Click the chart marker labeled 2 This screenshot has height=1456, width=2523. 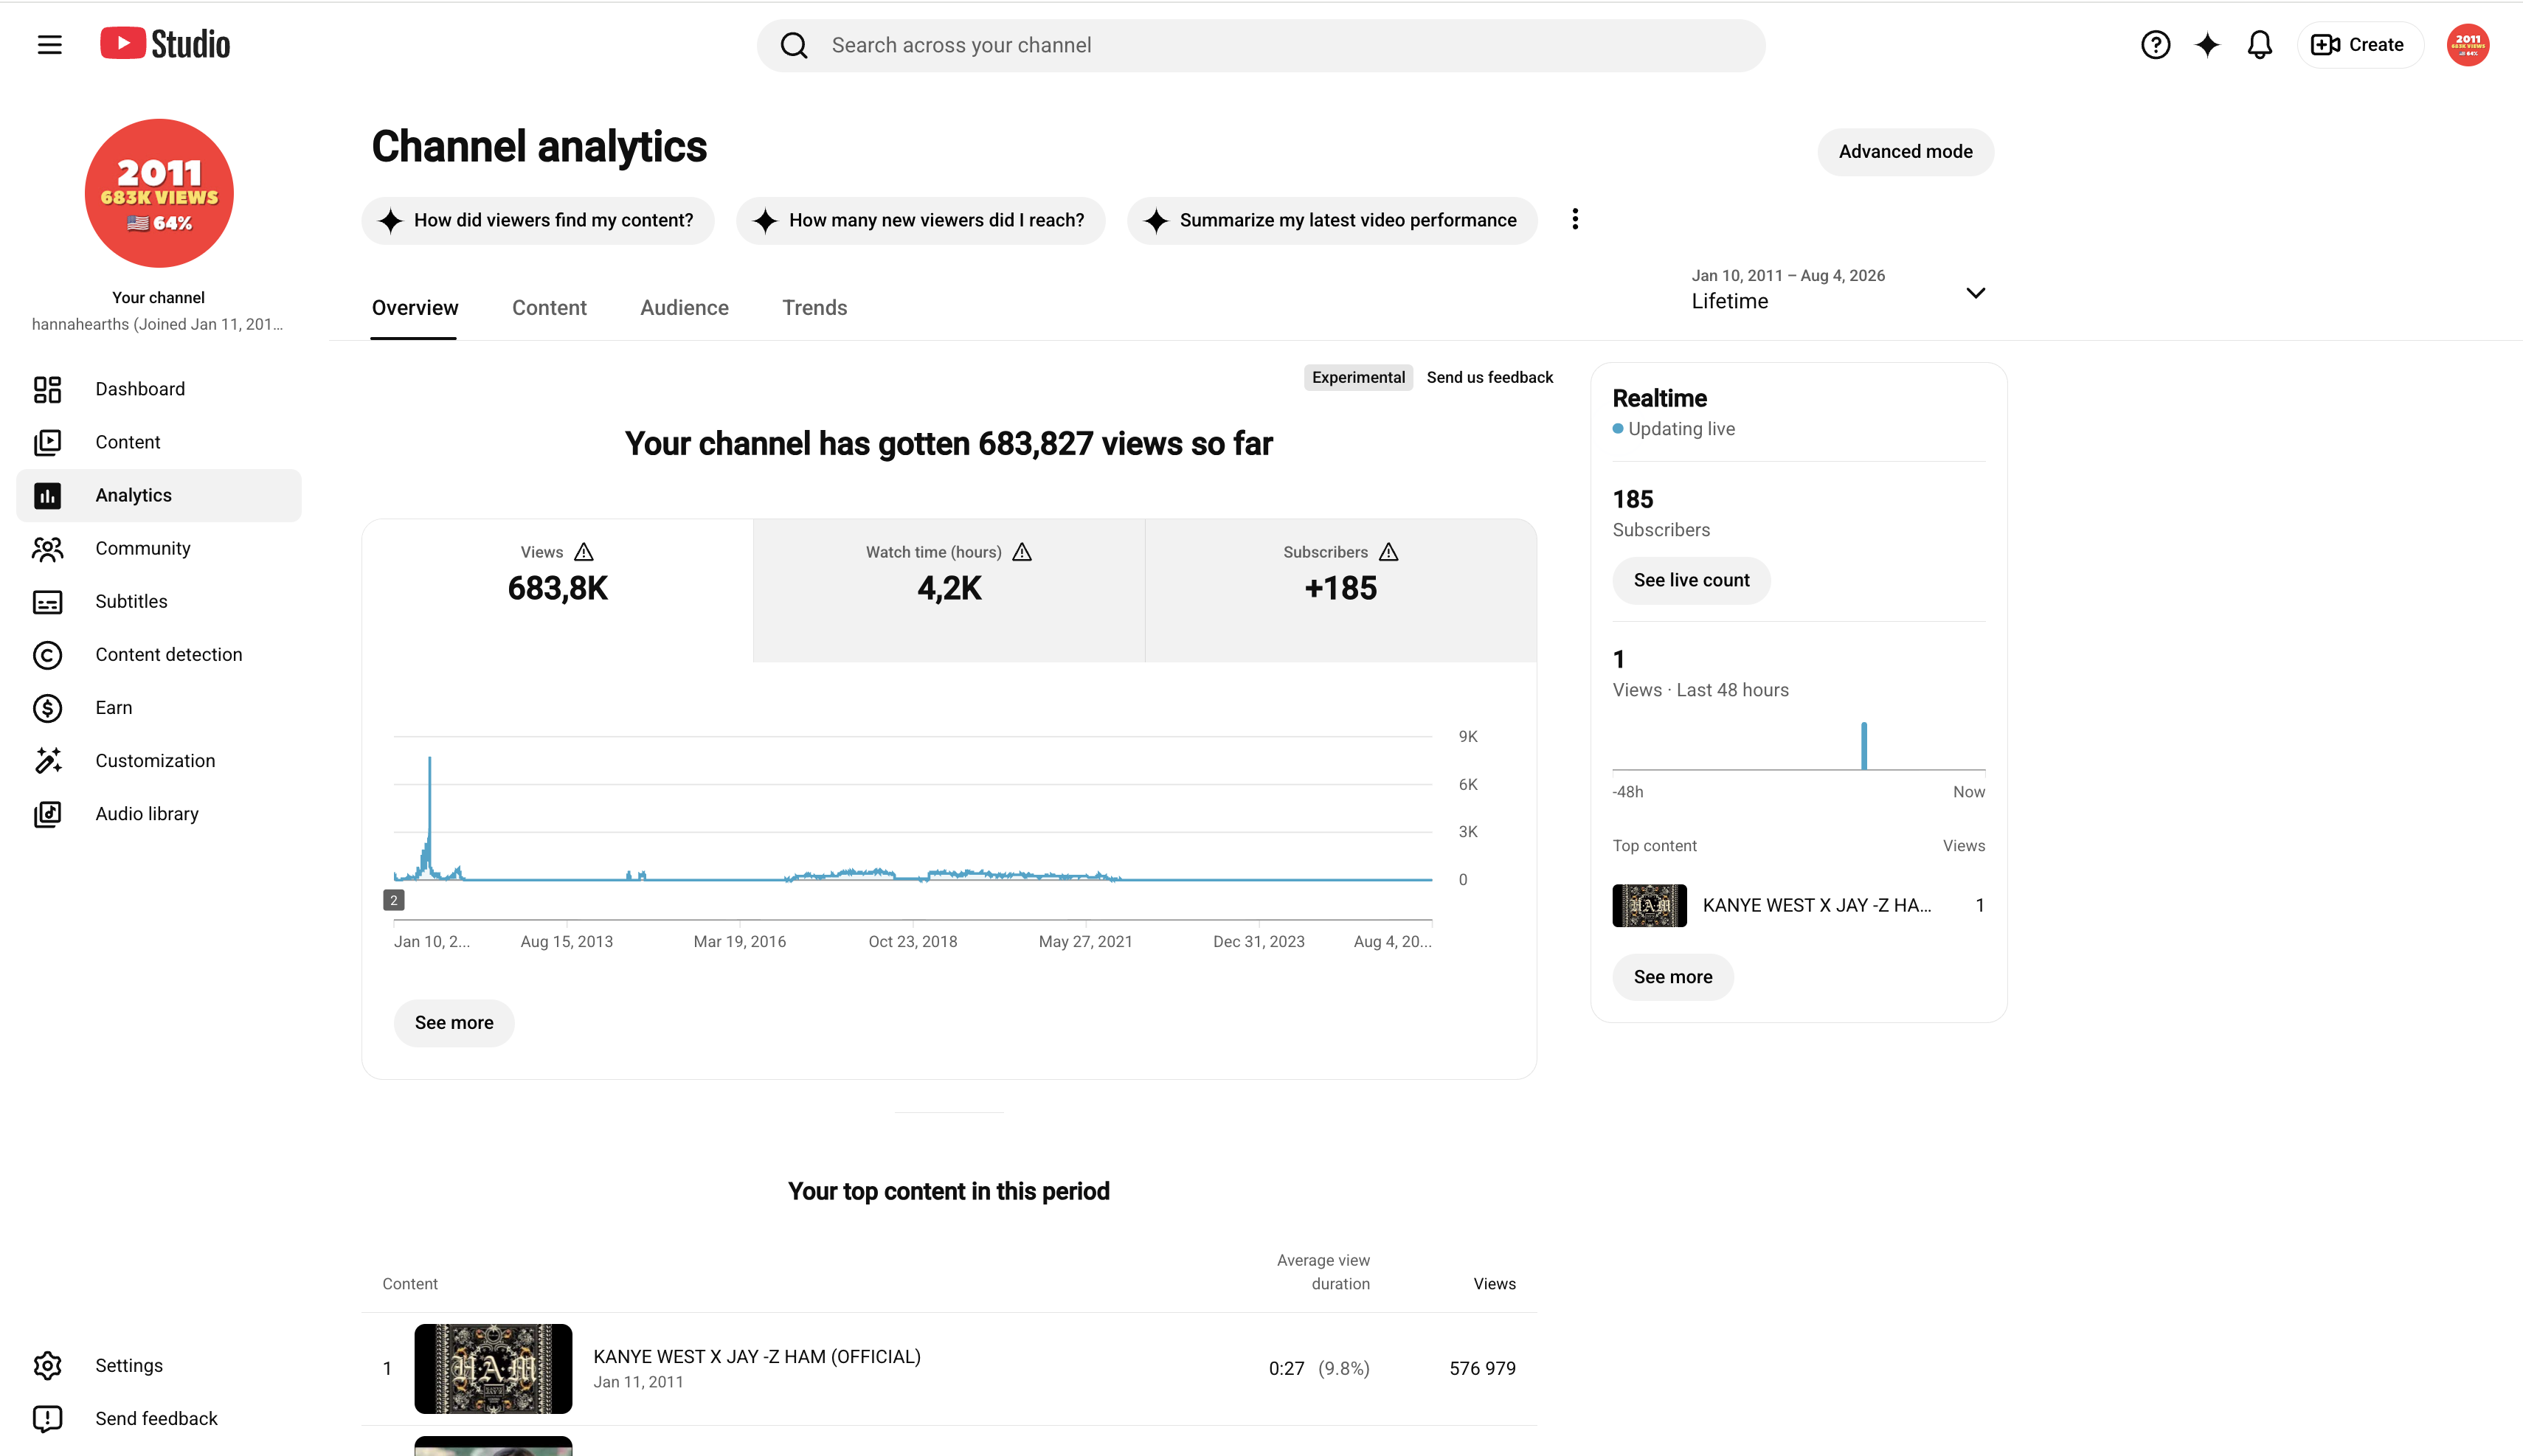click(x=394, y=901)
